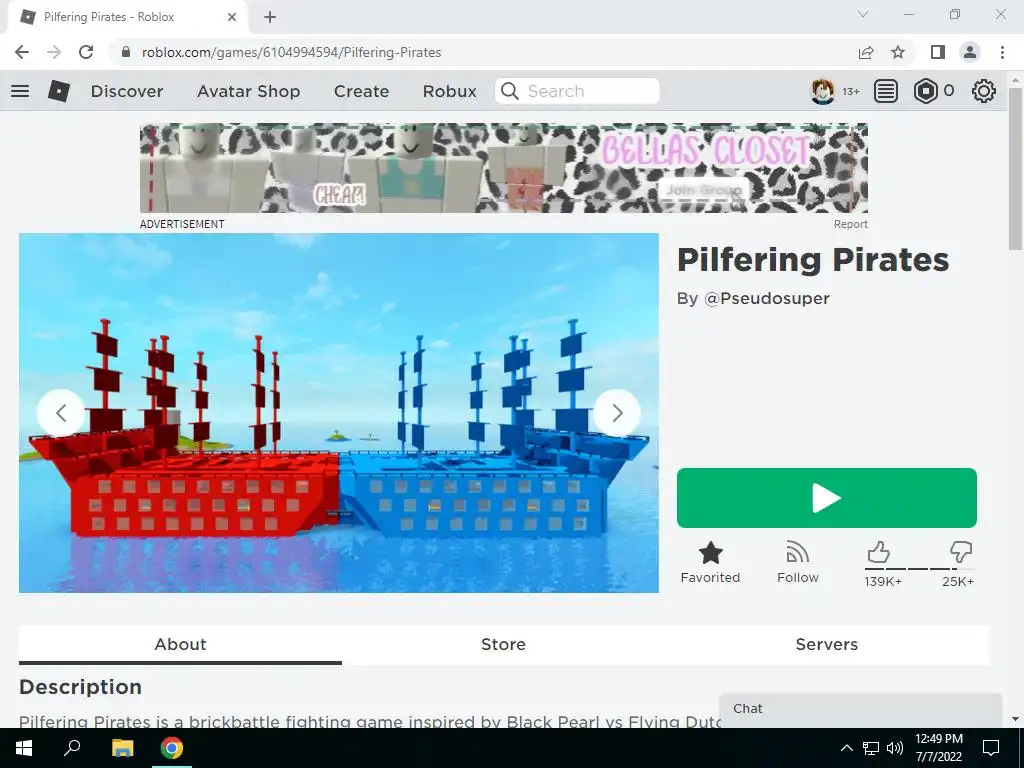The image size is (1024, 768).
Task: Hit the green Play button
Action: tap(827, 498)
